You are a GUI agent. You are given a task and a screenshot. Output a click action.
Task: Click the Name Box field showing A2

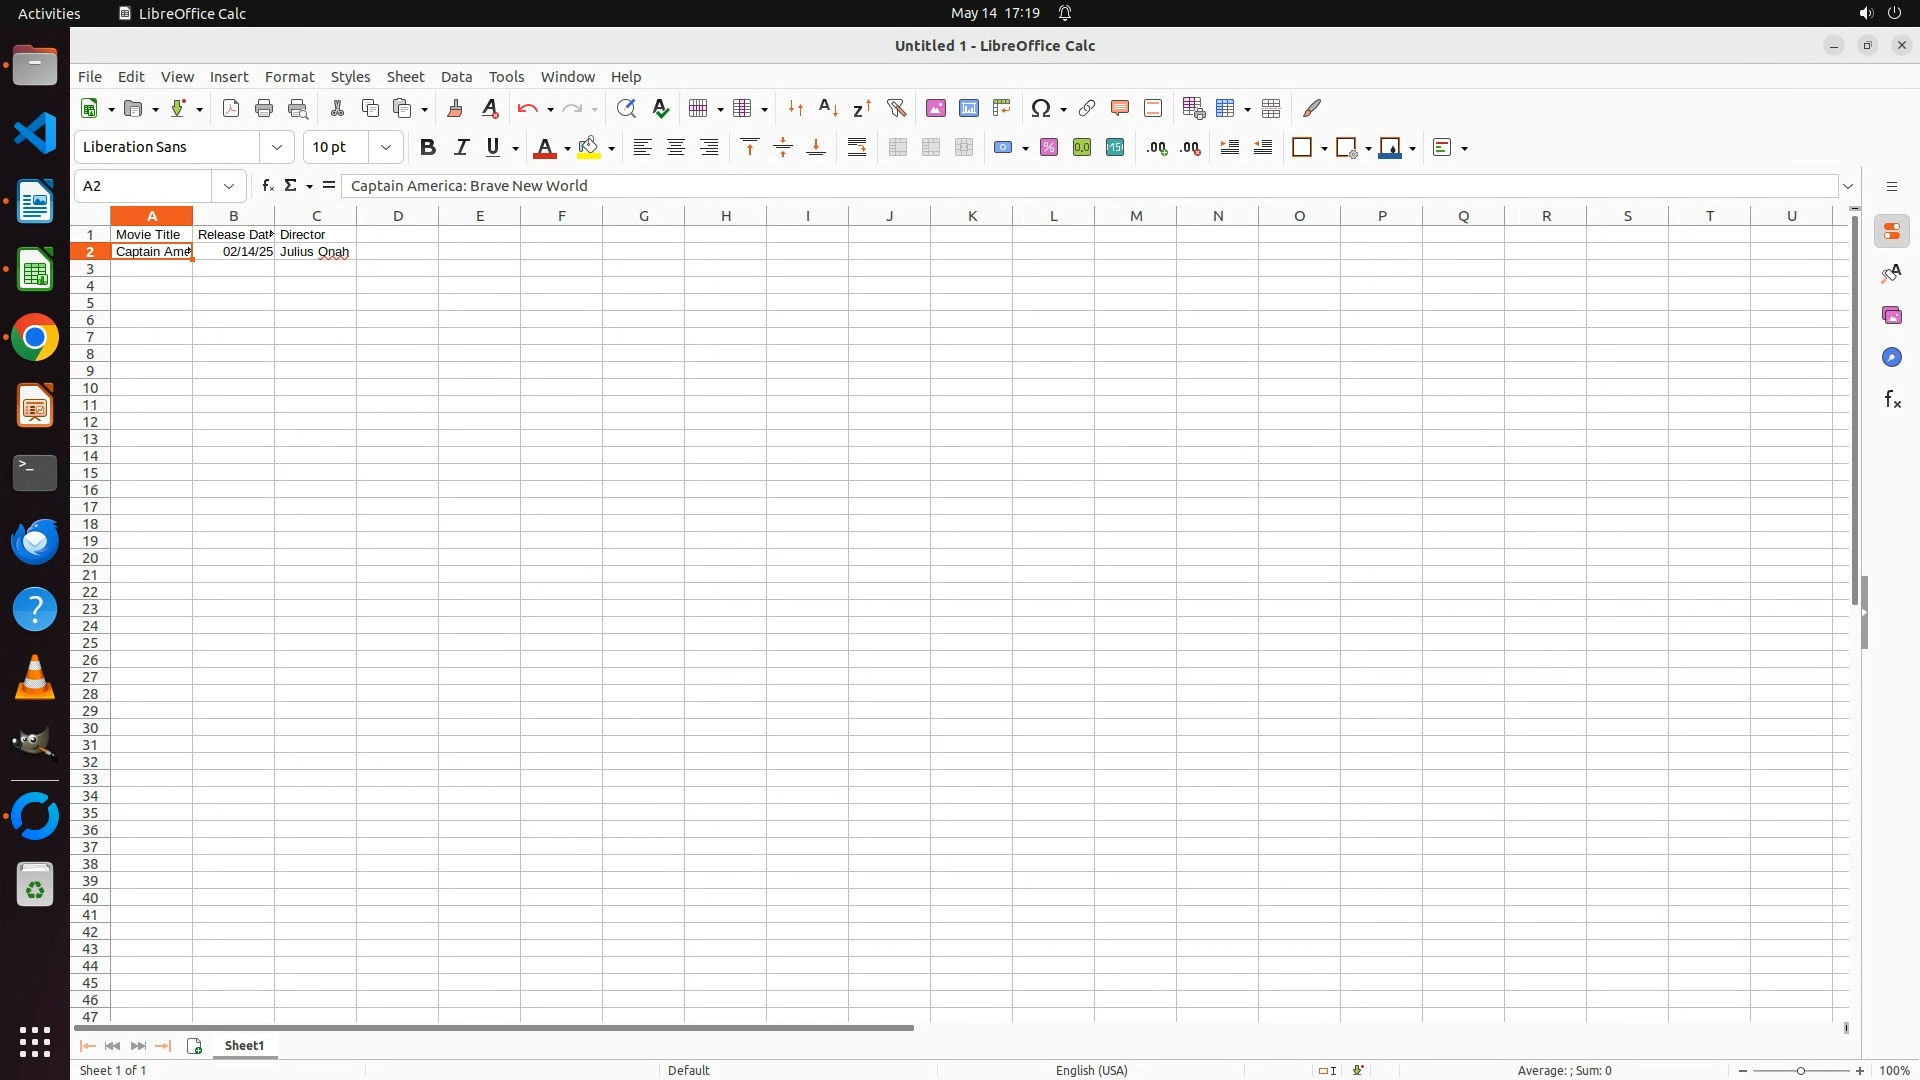pos(145,186)
